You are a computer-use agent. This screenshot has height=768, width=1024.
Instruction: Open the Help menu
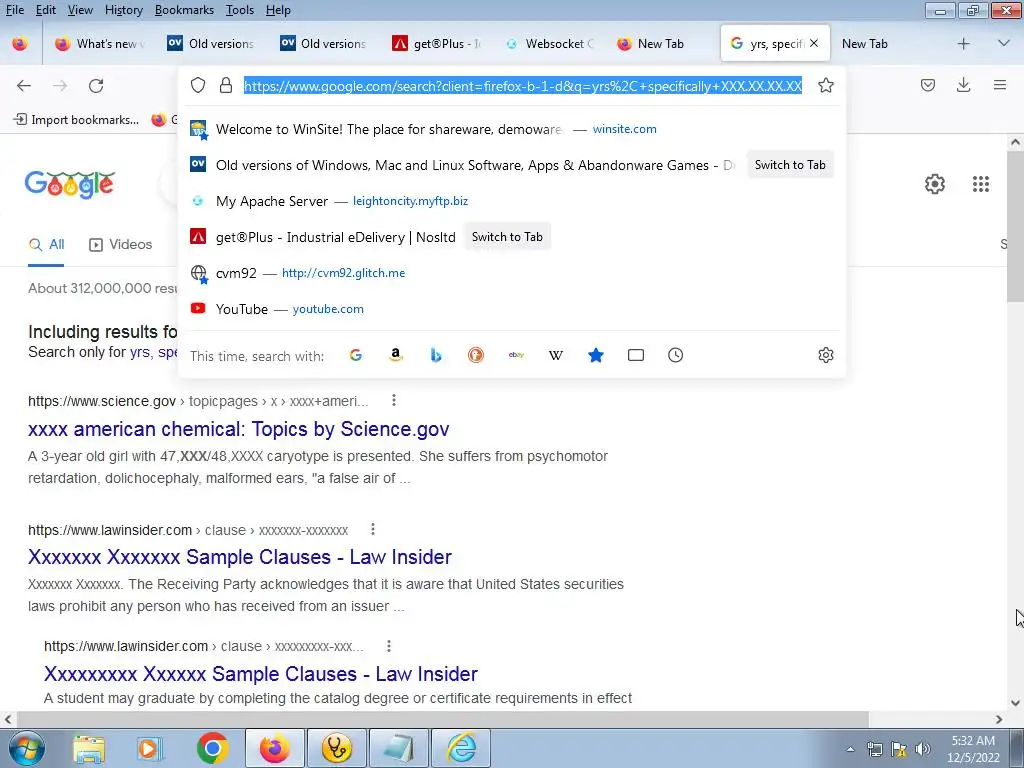[278, 10]
